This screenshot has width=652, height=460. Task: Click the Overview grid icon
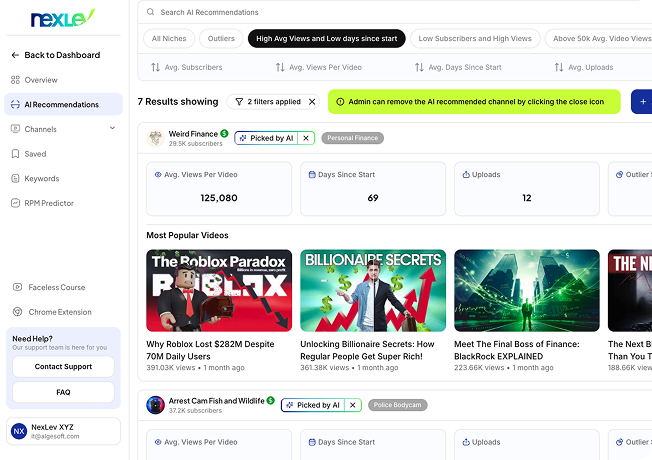click(15, 80)
